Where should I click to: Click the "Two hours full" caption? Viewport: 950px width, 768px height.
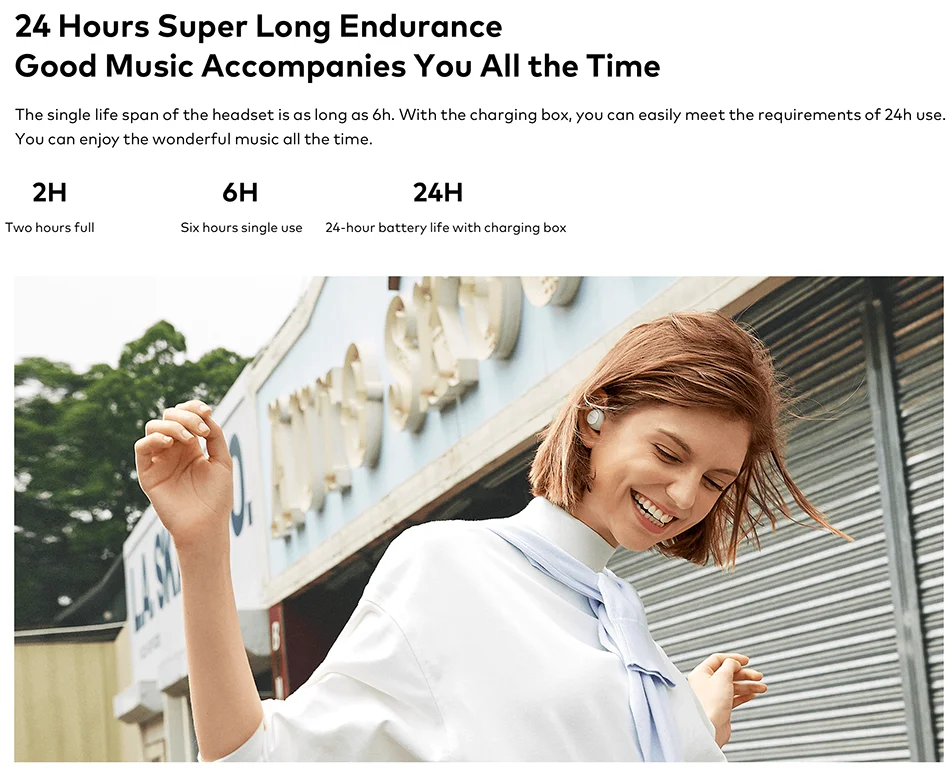coord(50,228)
